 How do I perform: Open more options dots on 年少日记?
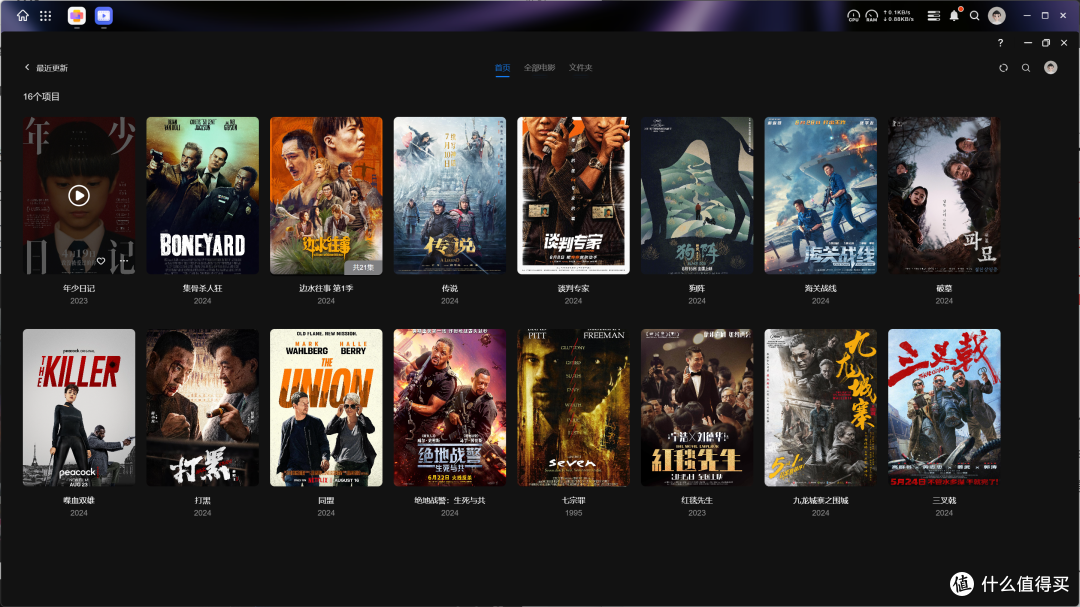point(124,261)
